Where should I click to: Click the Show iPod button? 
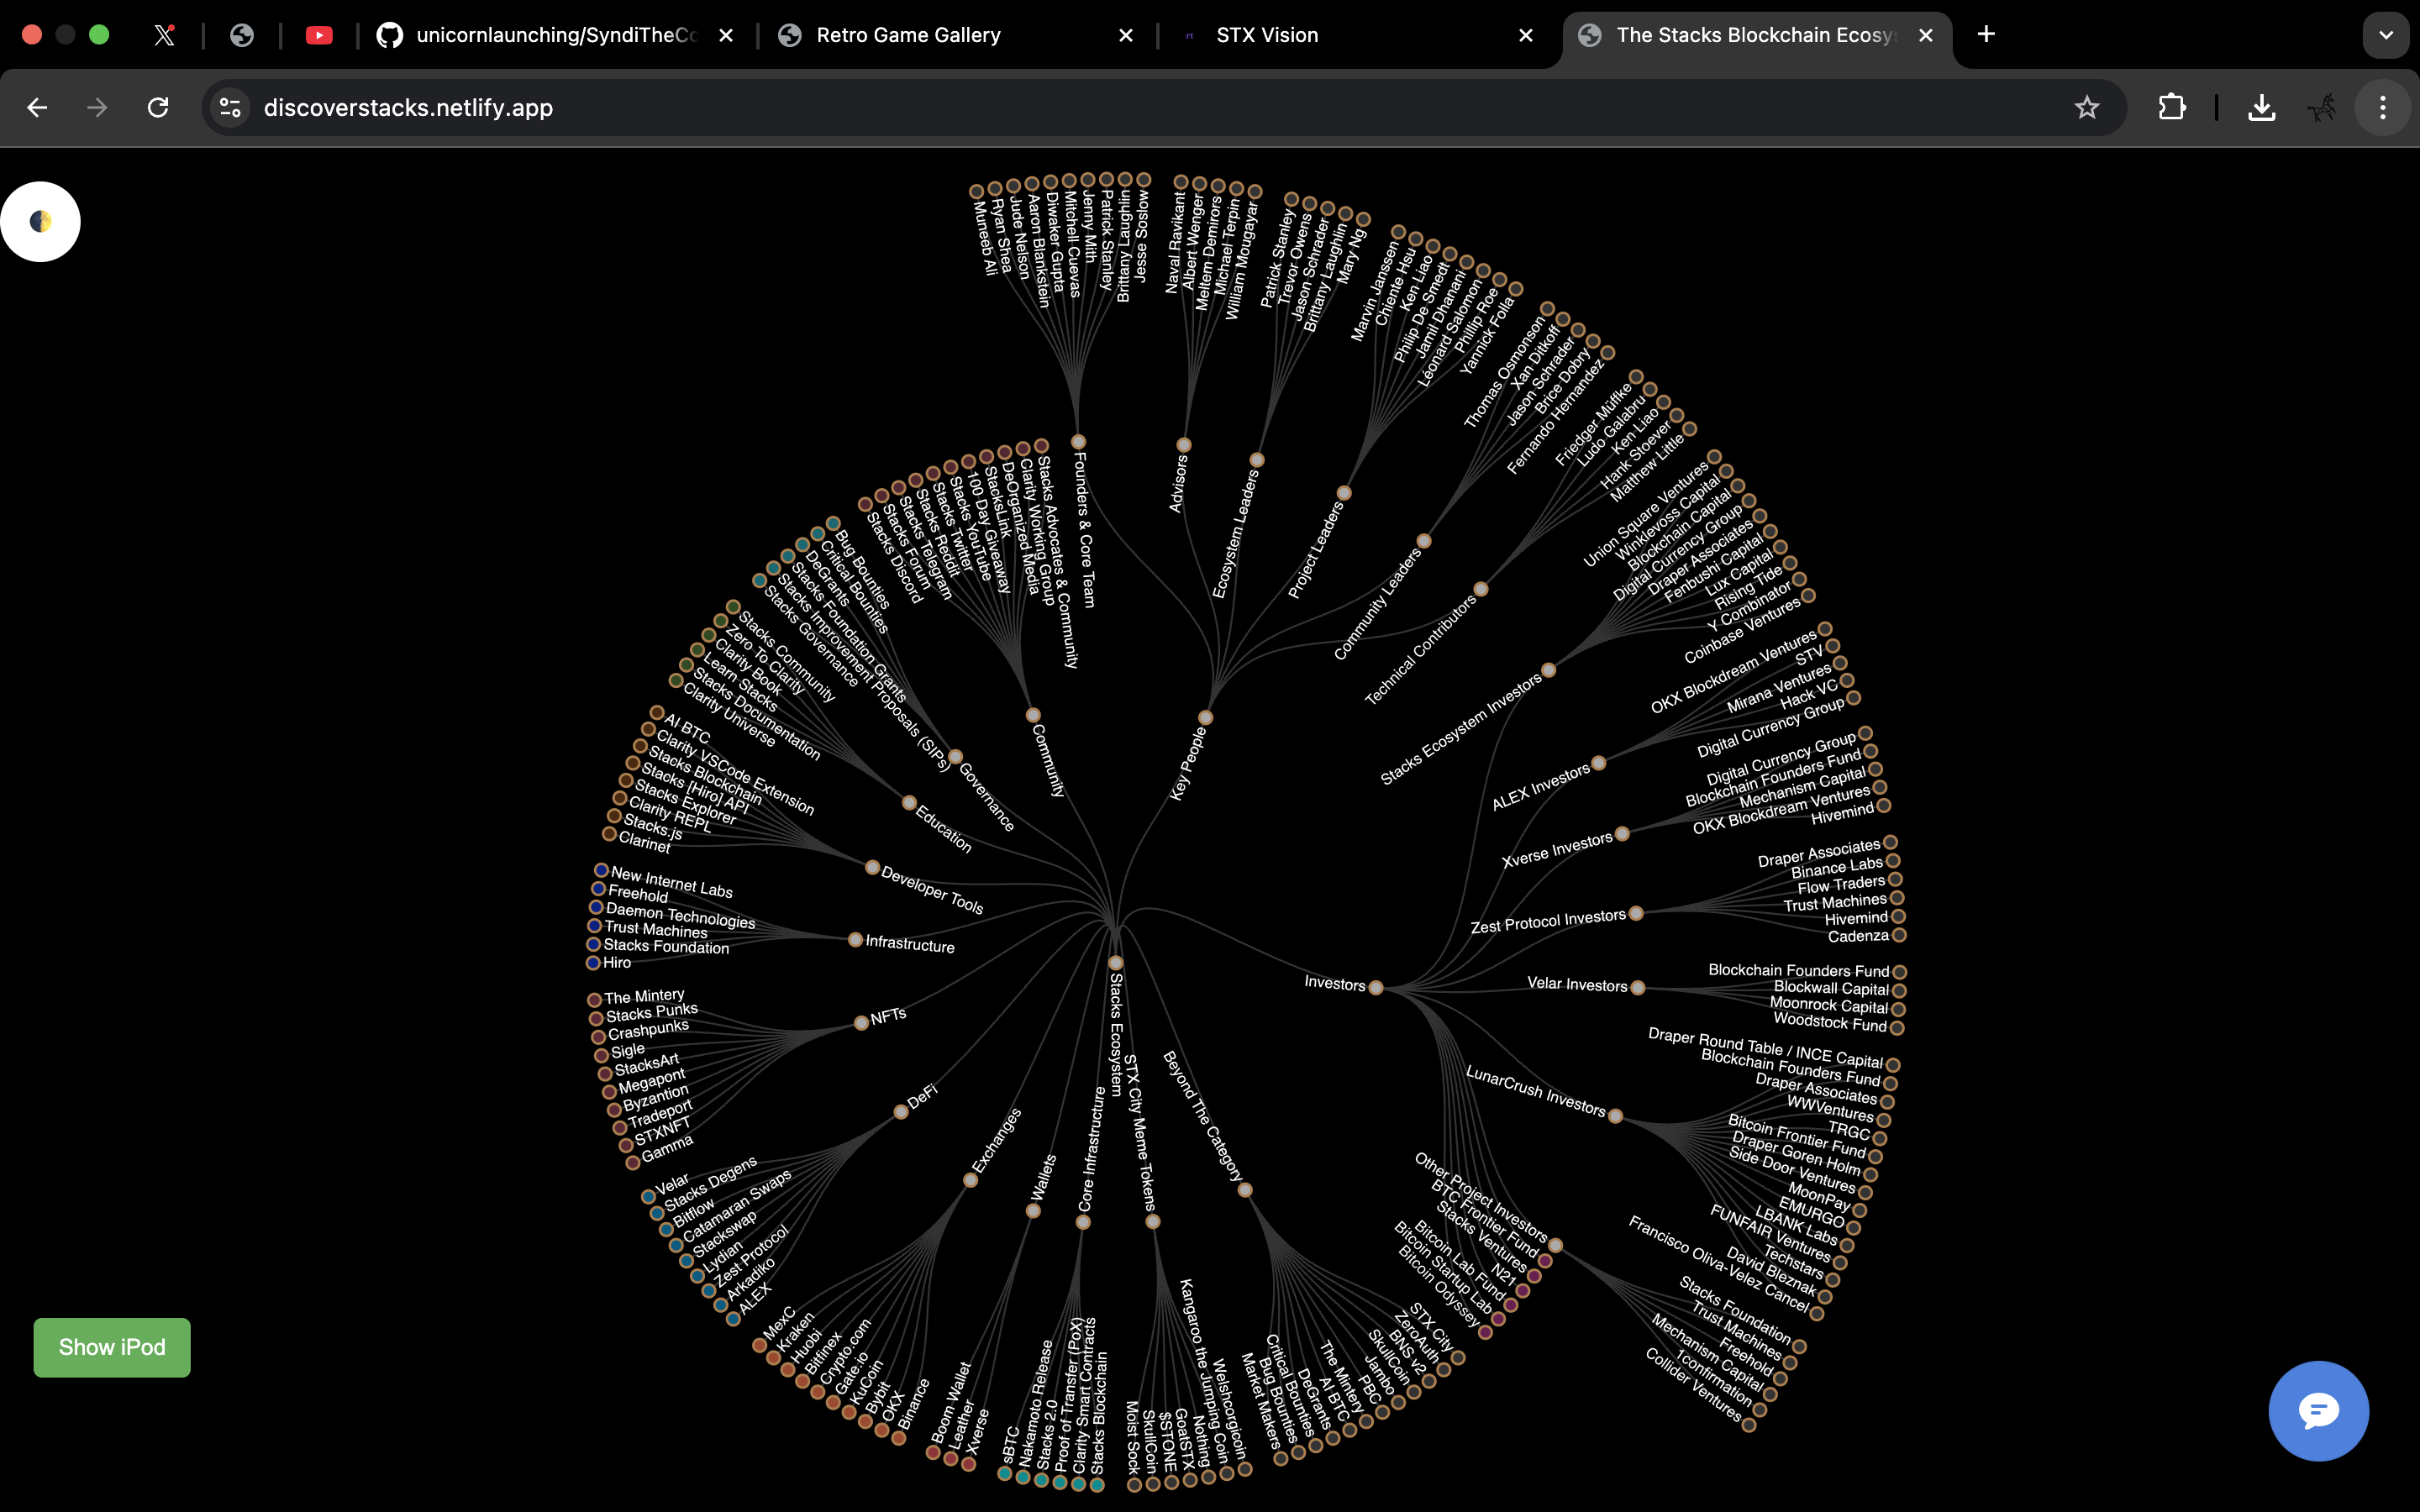pos(111,1347)
